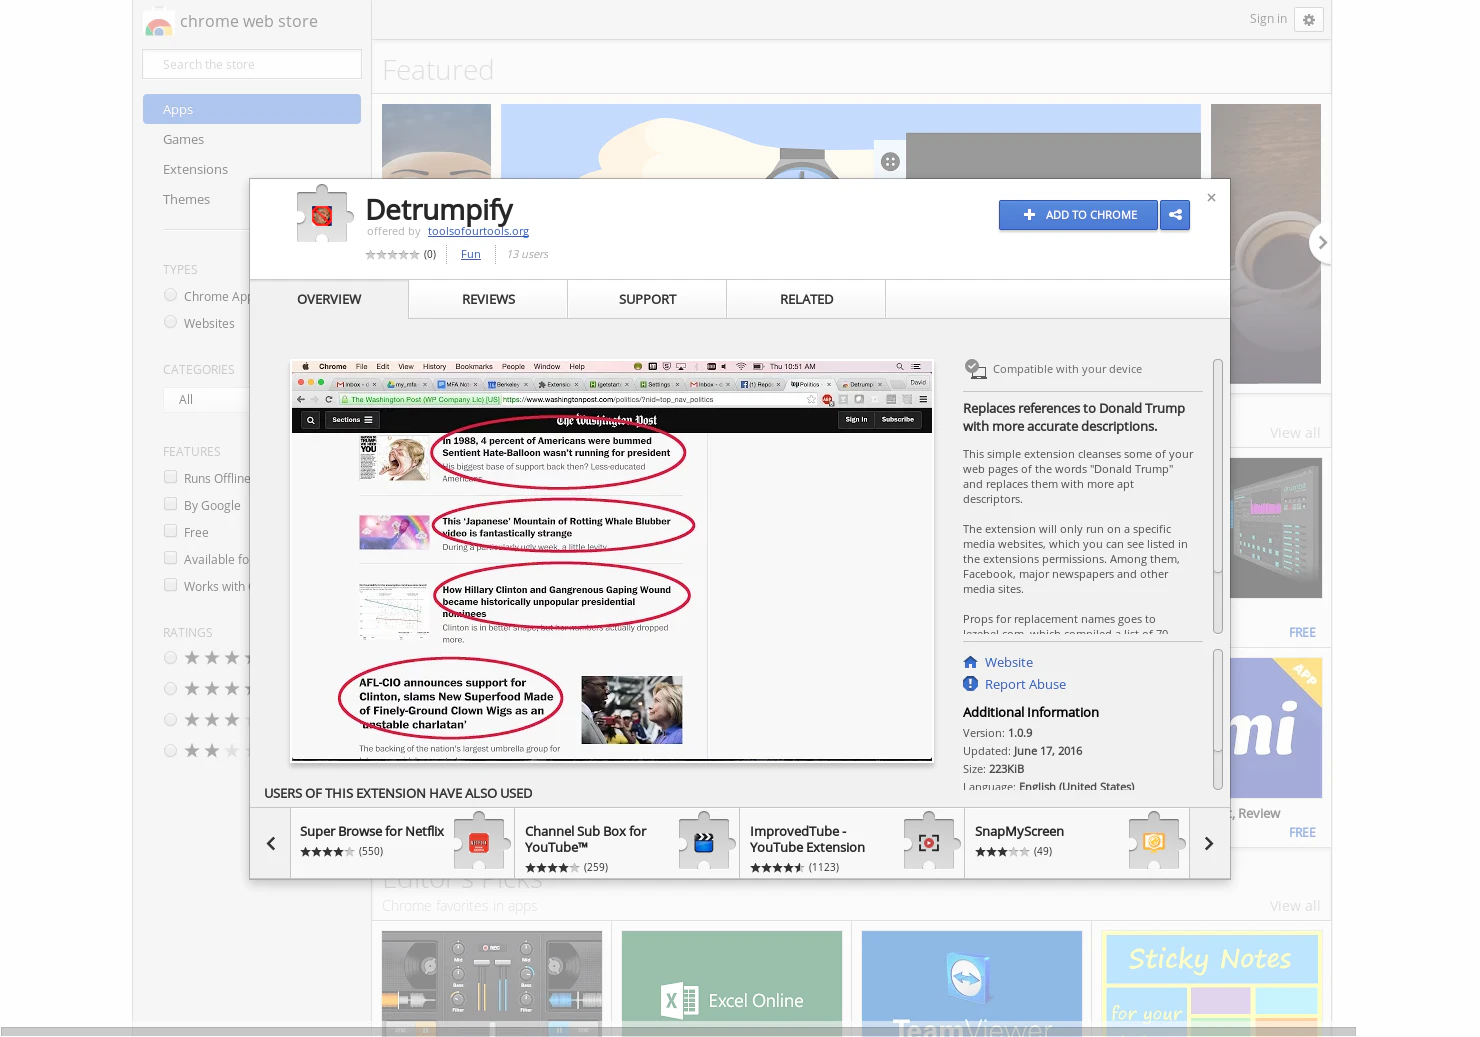Enable the Works with feature checkbox
Screen dimensions: 1480x1037
pos(171,585)
